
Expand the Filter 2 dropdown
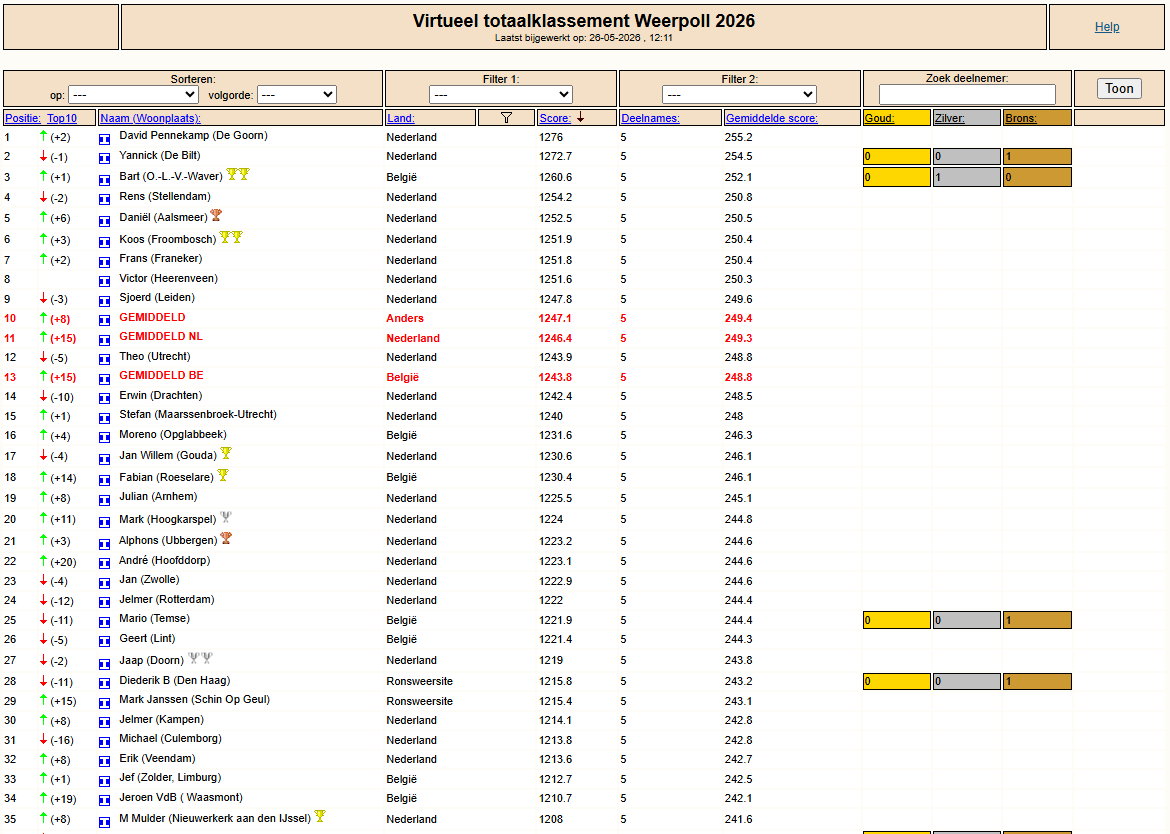(x=739, y=95)
